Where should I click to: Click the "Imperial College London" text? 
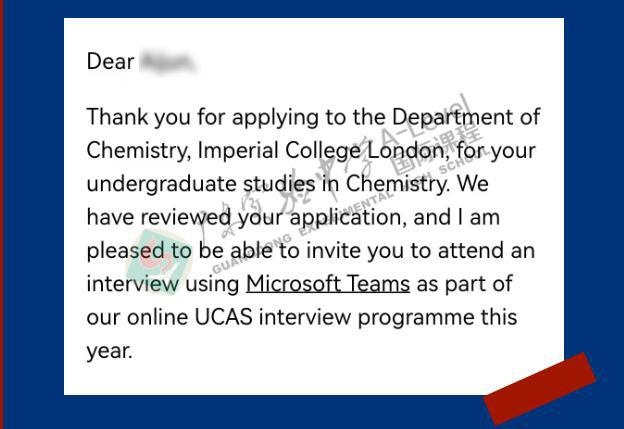(321, 150)
